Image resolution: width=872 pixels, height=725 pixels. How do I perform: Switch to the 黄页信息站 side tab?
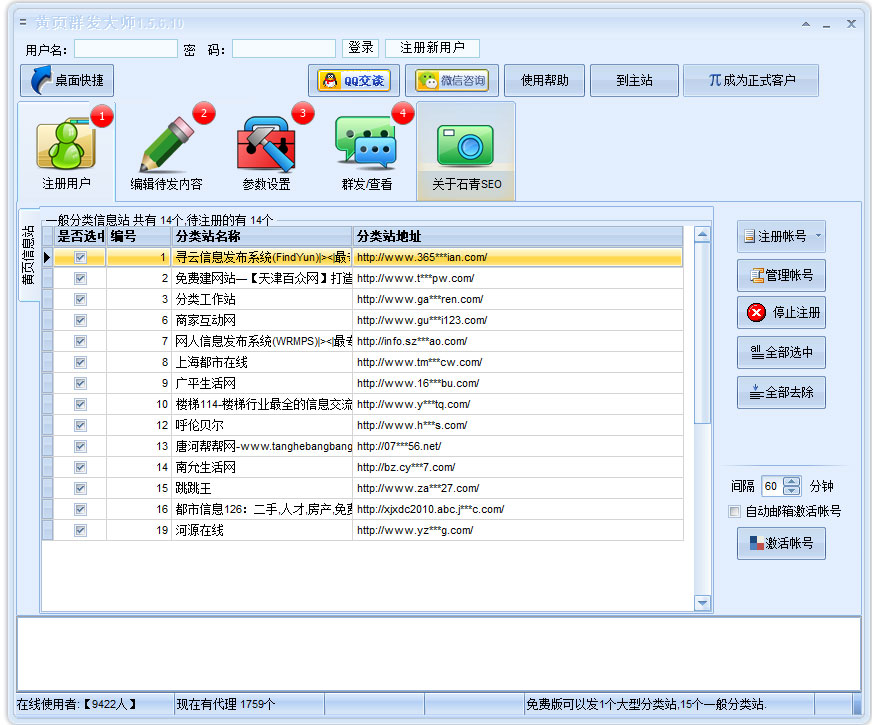(29, 256)
